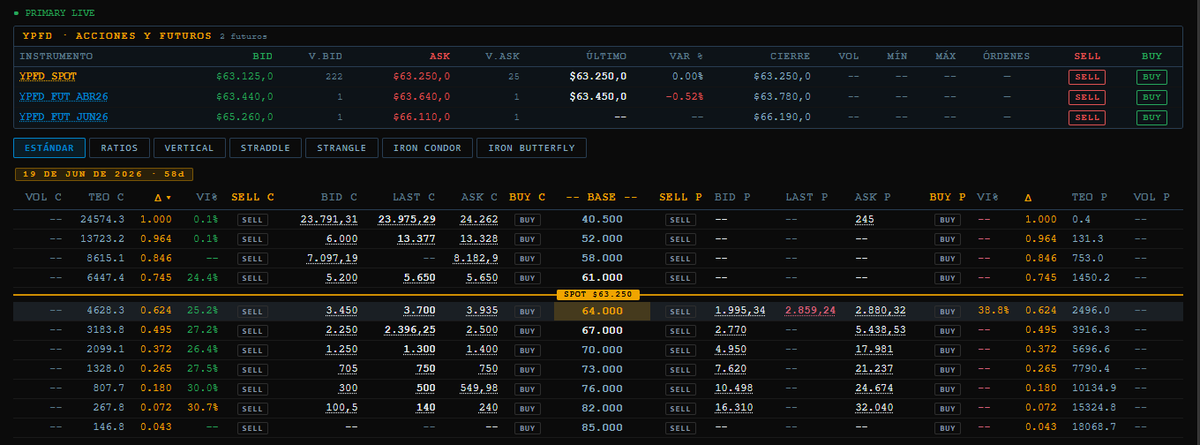Open the VERTICAL strategy tab

click(189, 148)
